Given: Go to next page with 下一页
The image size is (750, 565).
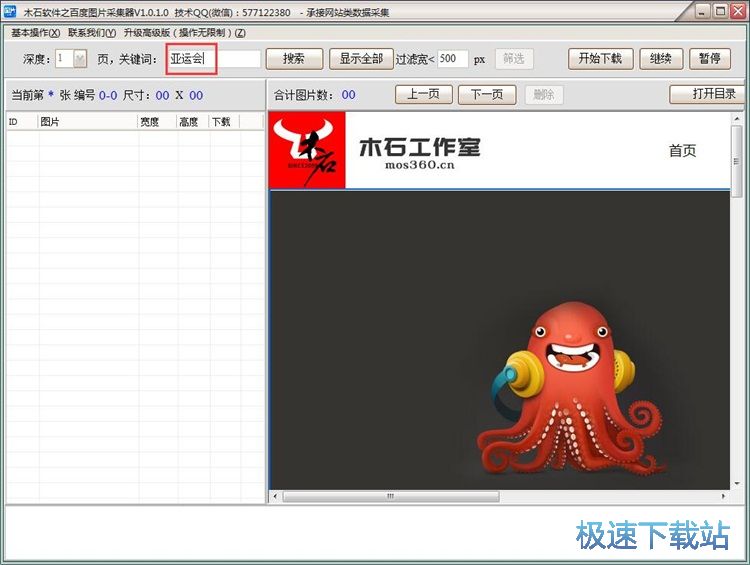Looking at the screenshot, I should click(x=486, y=95).
